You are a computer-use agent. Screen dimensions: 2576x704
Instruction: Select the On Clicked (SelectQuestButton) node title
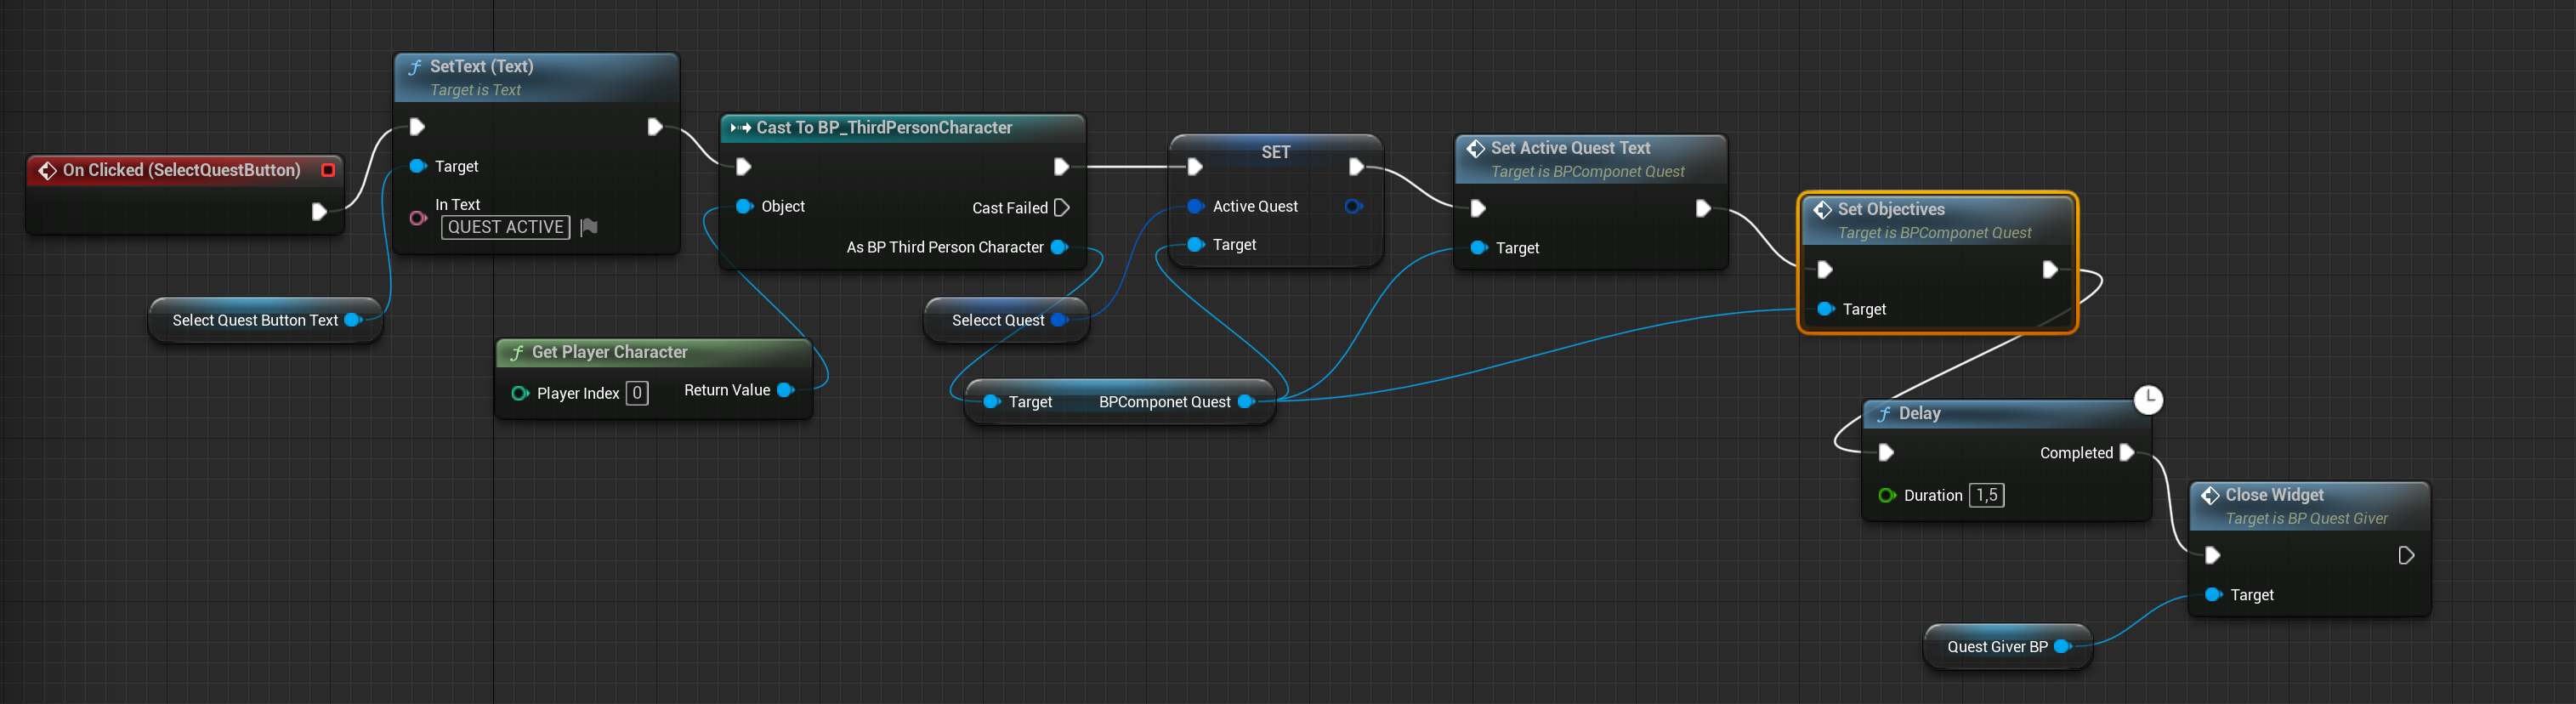(x=182, y=171)
